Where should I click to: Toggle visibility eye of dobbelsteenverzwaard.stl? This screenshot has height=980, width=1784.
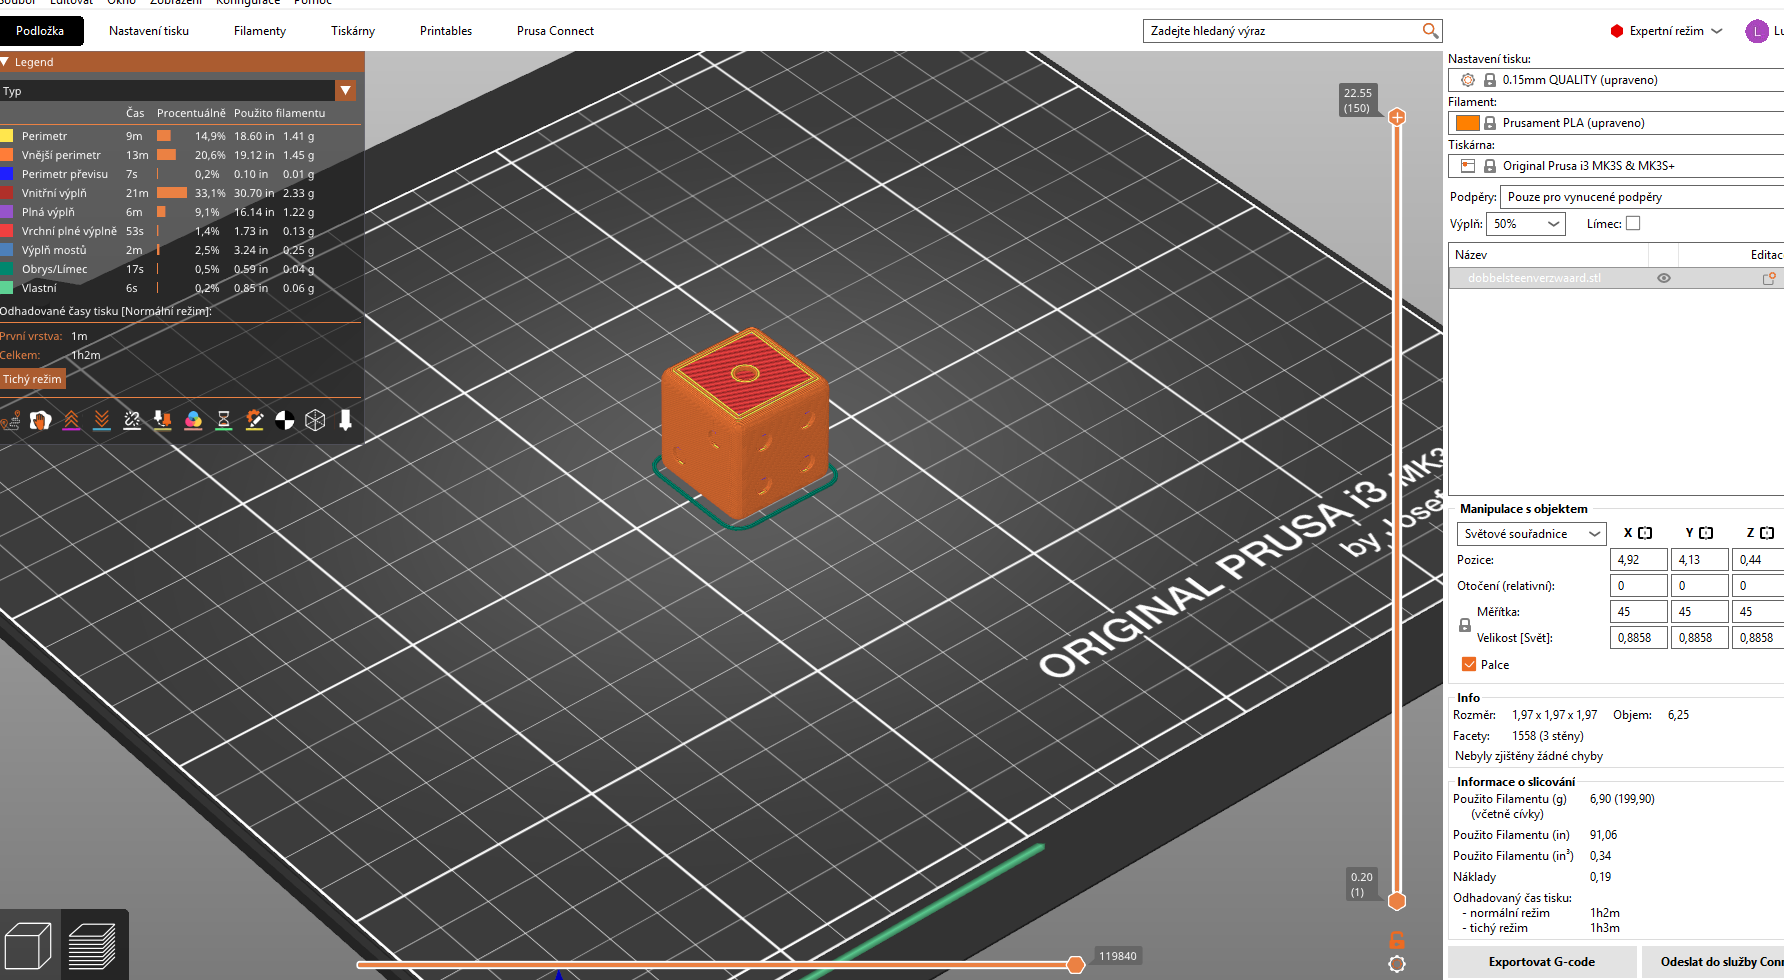pos(1664,278)
